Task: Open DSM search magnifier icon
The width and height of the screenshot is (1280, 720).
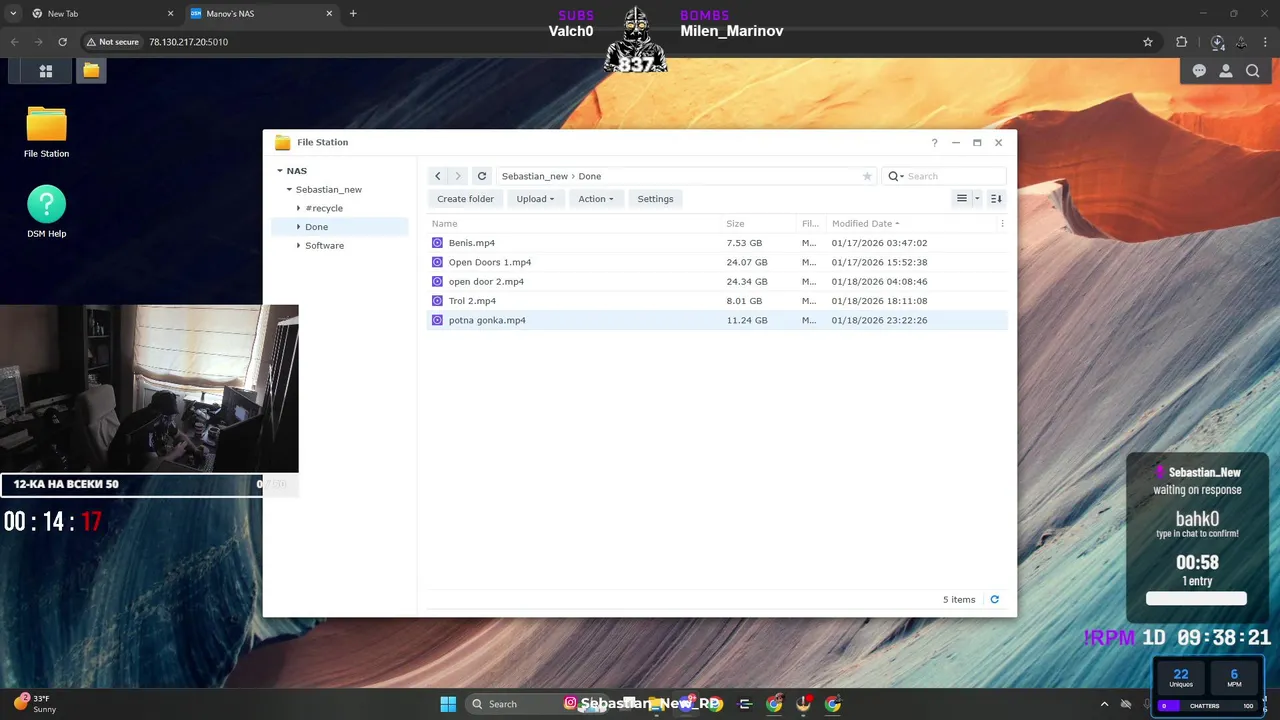Action: 1253,71
